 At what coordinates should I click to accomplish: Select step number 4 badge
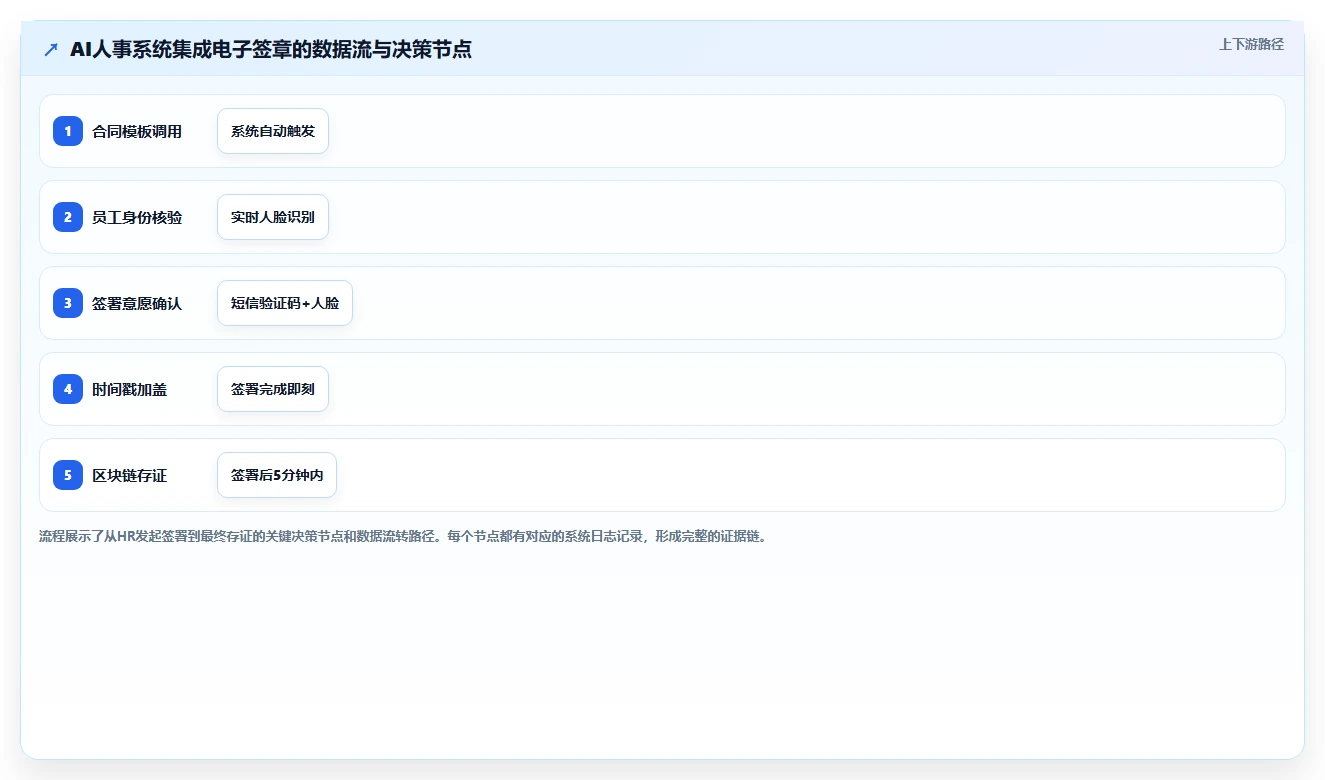click(x=68, y=389)
